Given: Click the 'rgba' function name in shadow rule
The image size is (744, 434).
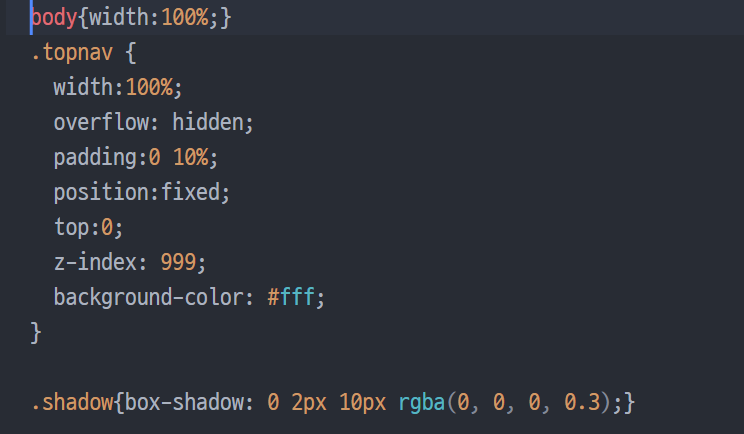Looking at the screenshot, I should (x=421, y=403).
